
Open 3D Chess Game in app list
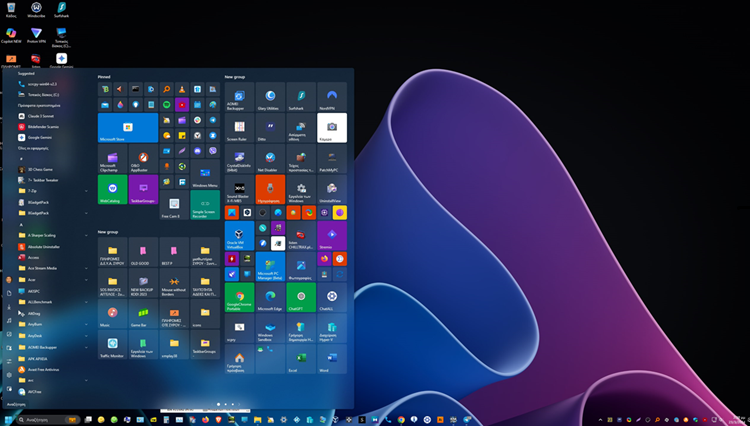click(53, 169)
